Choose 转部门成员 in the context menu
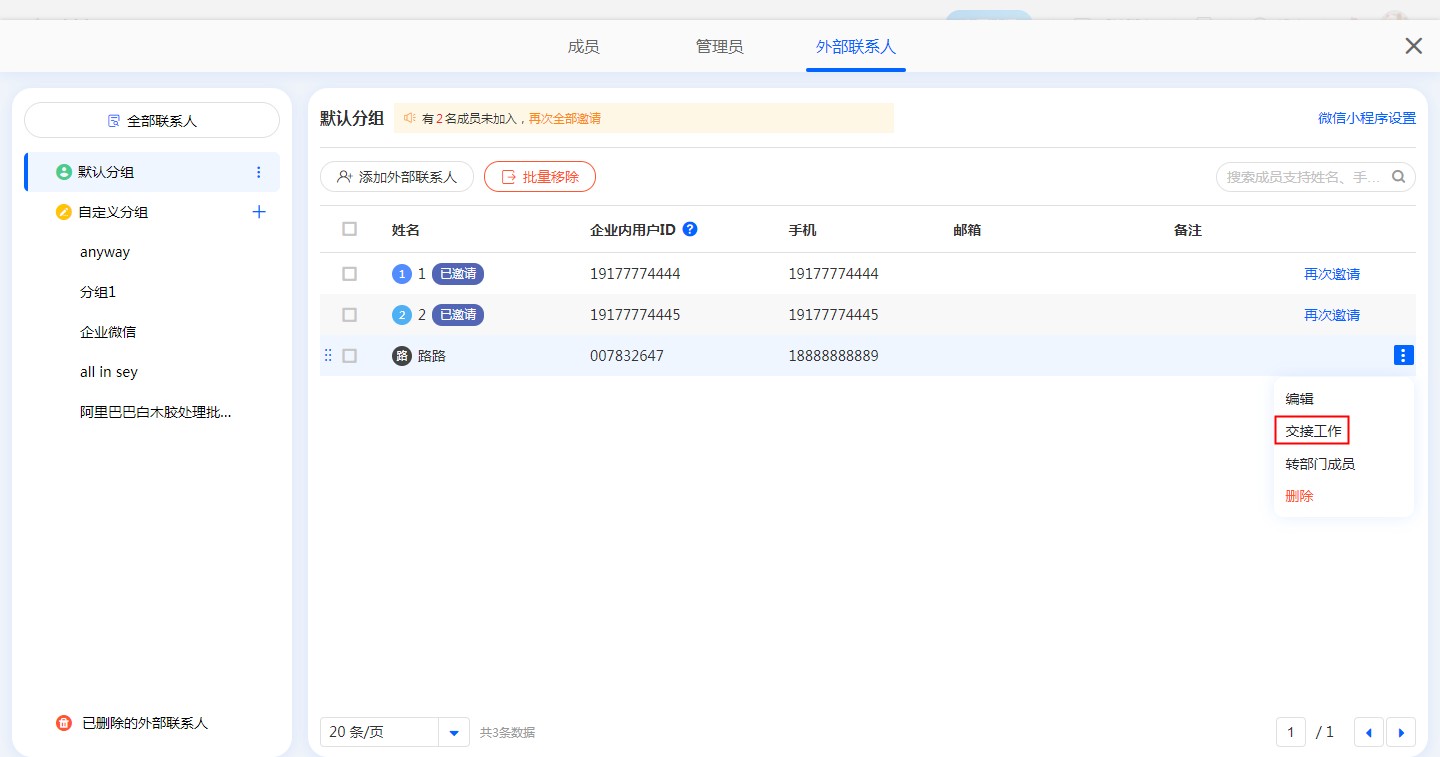This screenshot has width=1440, height=757. pyautogui.click(x=1319, y=464)
